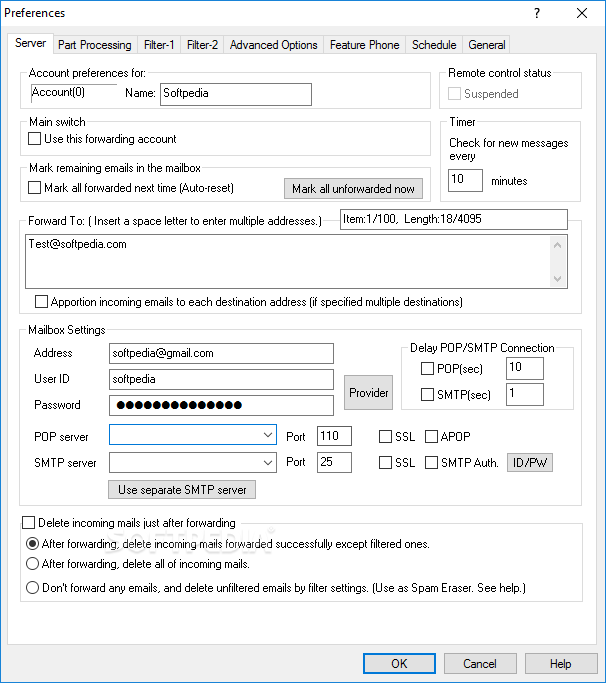The image size is (606, 683).
Task: Expand the POP server dropdown
Action: pos(267,435)
